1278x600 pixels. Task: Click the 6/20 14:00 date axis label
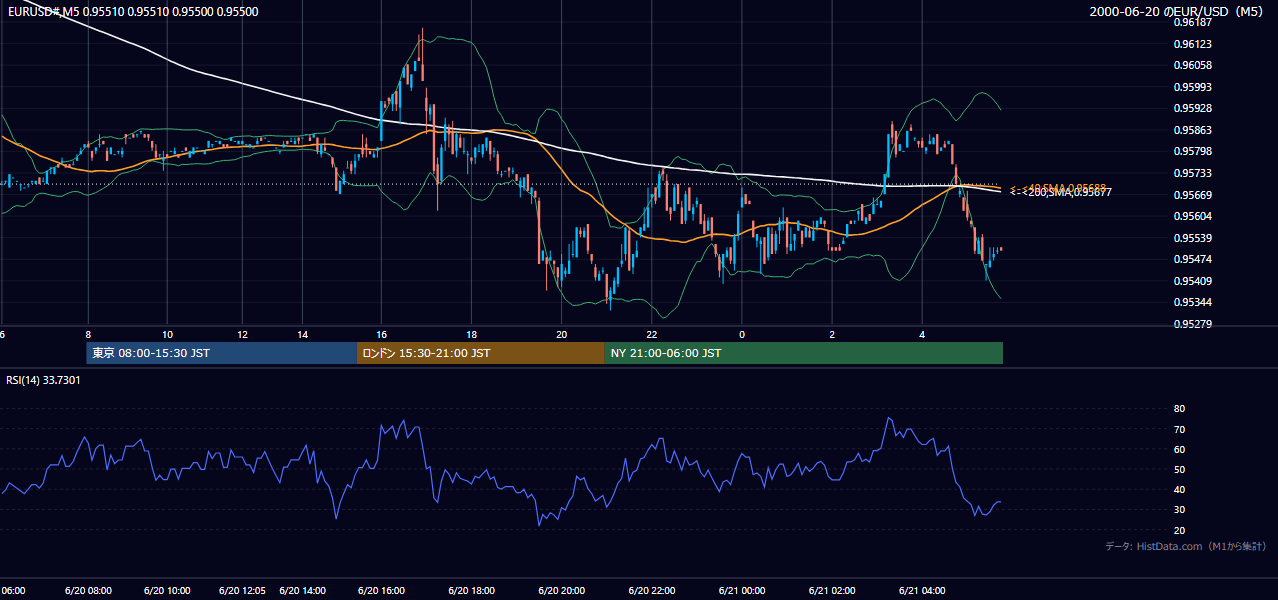pyautogui.click(x=304, y=591)
